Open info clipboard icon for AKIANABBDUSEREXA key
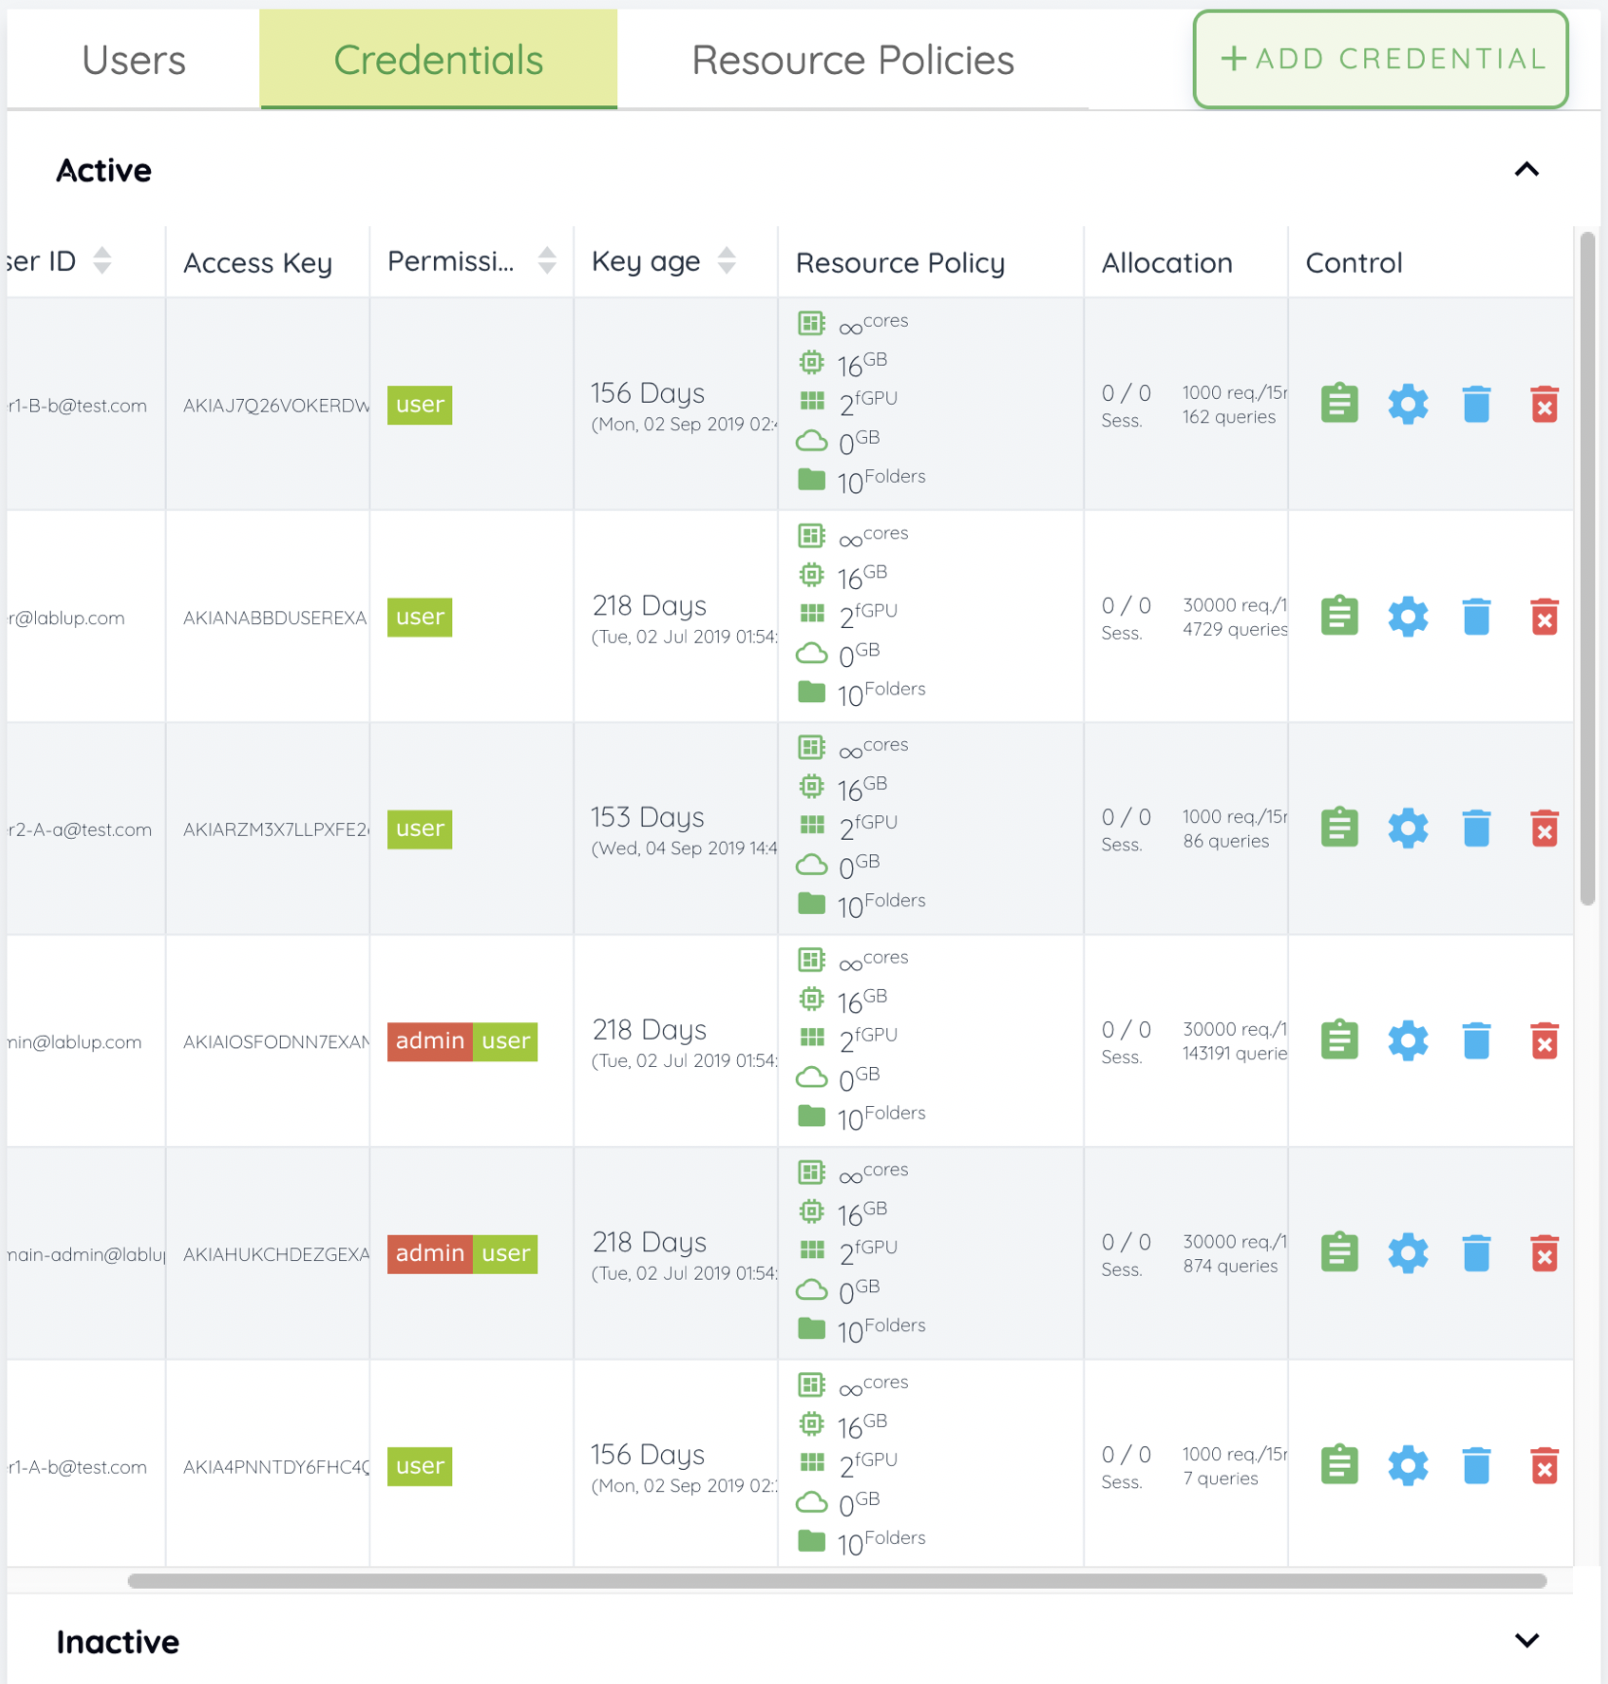 (x=1339, y=616)
